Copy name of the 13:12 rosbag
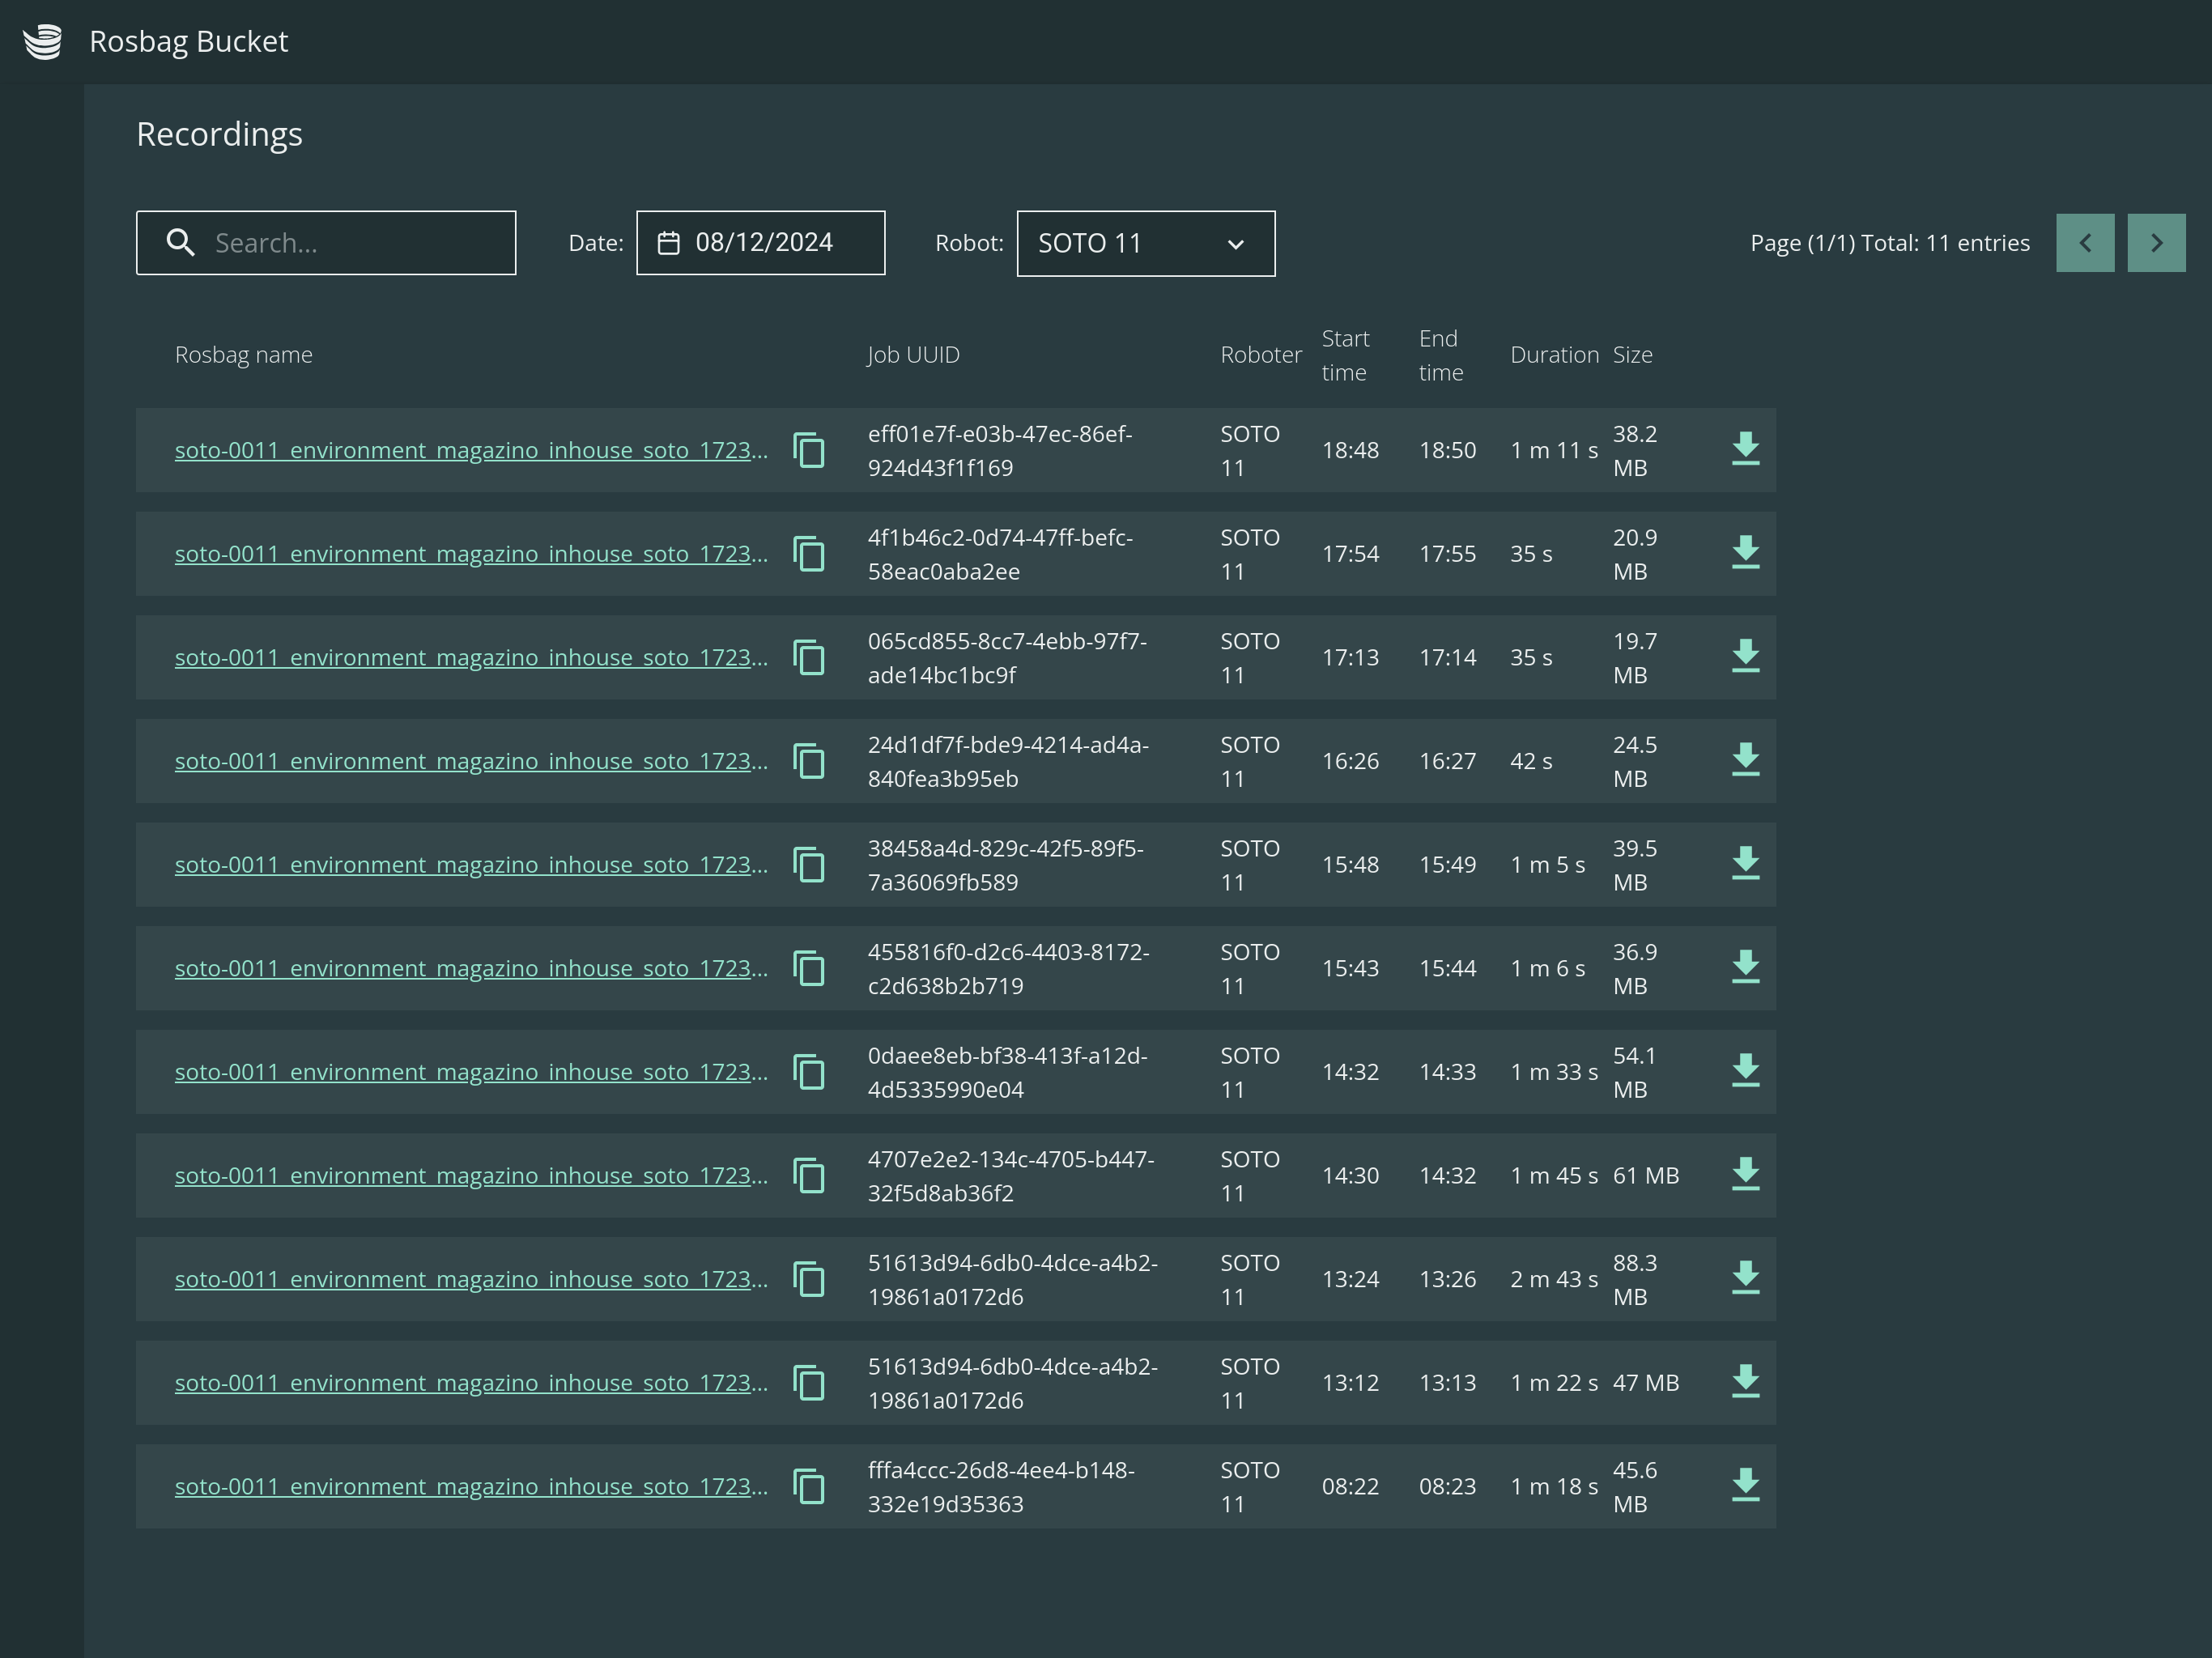2212x1658 pixels. tap(809, 1382)
